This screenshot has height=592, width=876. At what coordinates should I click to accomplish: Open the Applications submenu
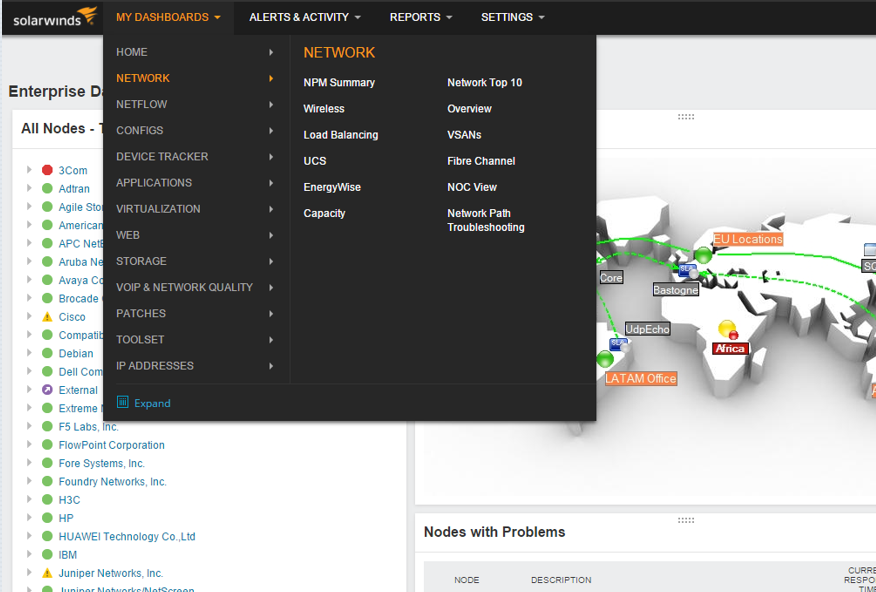coord(196,183)
